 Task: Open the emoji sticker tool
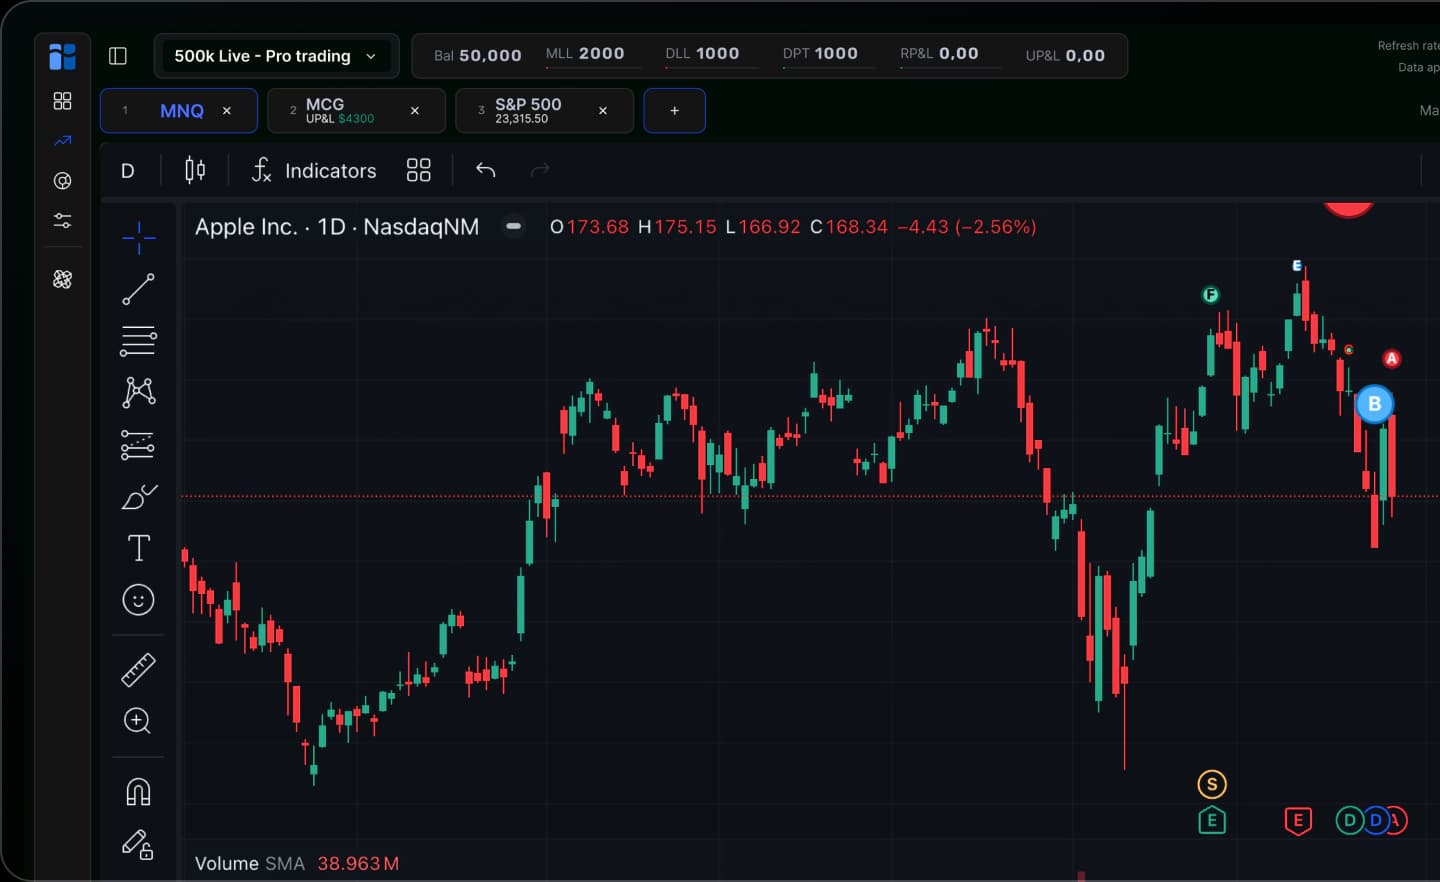click(138, 600)
